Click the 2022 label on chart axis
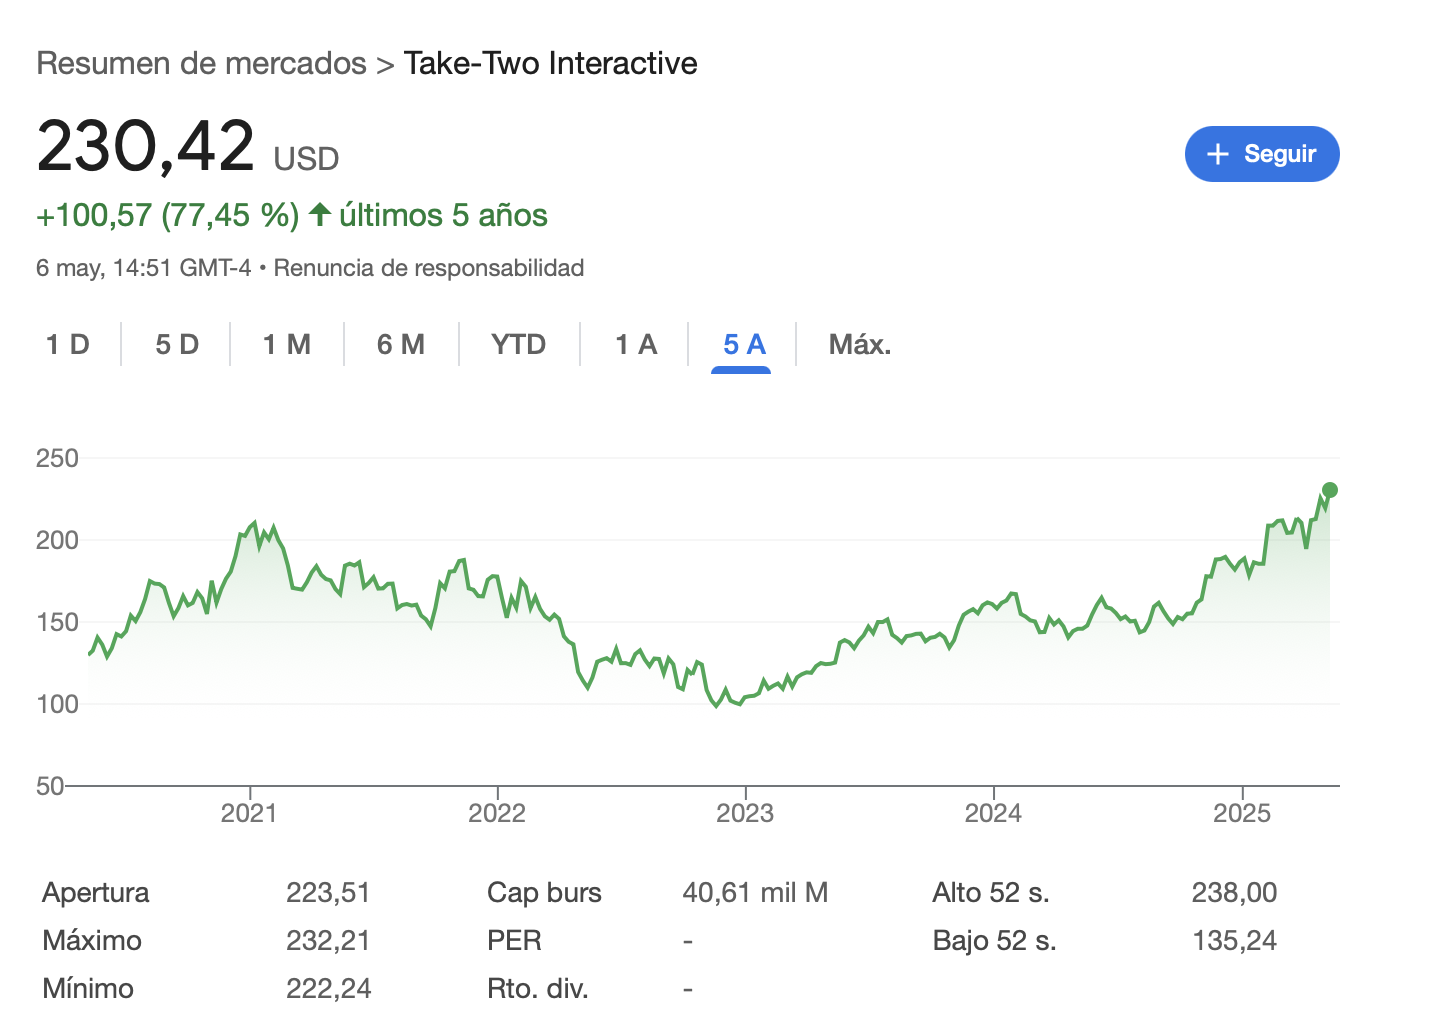1434x1016 pixels. 497,813
